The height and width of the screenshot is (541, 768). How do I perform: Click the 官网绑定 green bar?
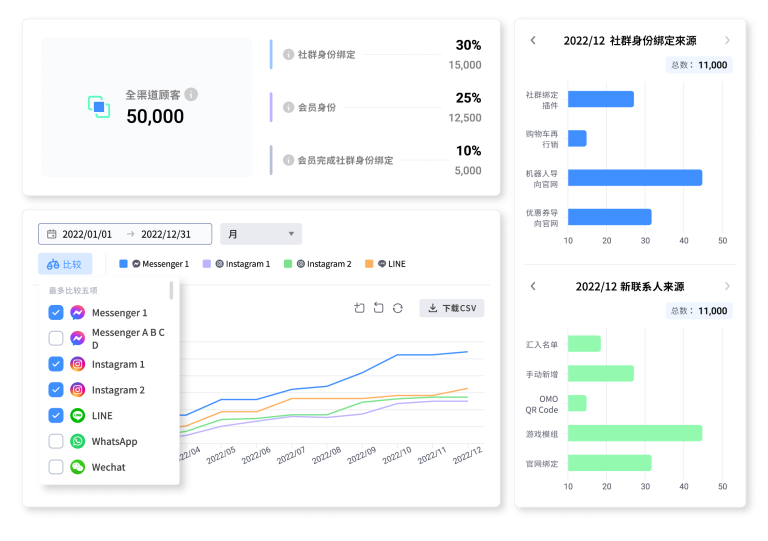610,463
